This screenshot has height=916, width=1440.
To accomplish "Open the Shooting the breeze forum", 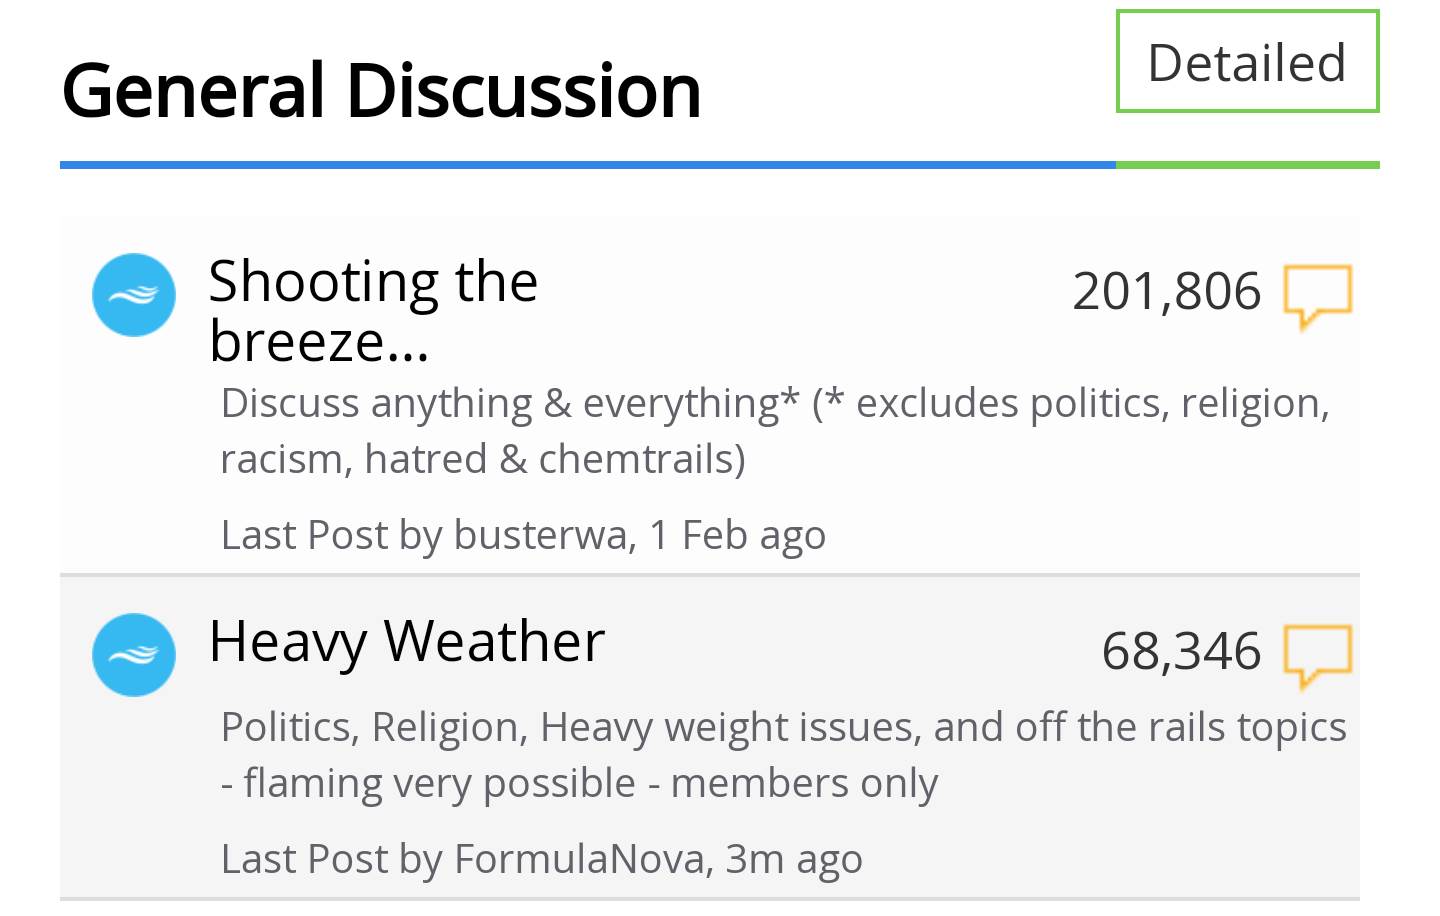I will pyautogui.click(x=373, y=310).
